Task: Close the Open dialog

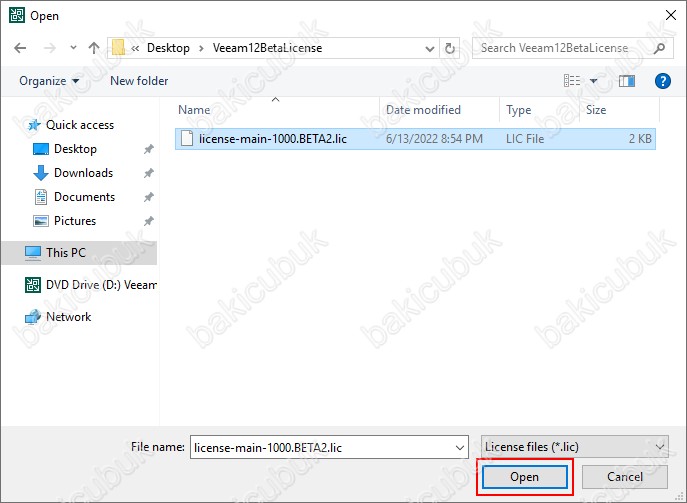Action: 670,15
